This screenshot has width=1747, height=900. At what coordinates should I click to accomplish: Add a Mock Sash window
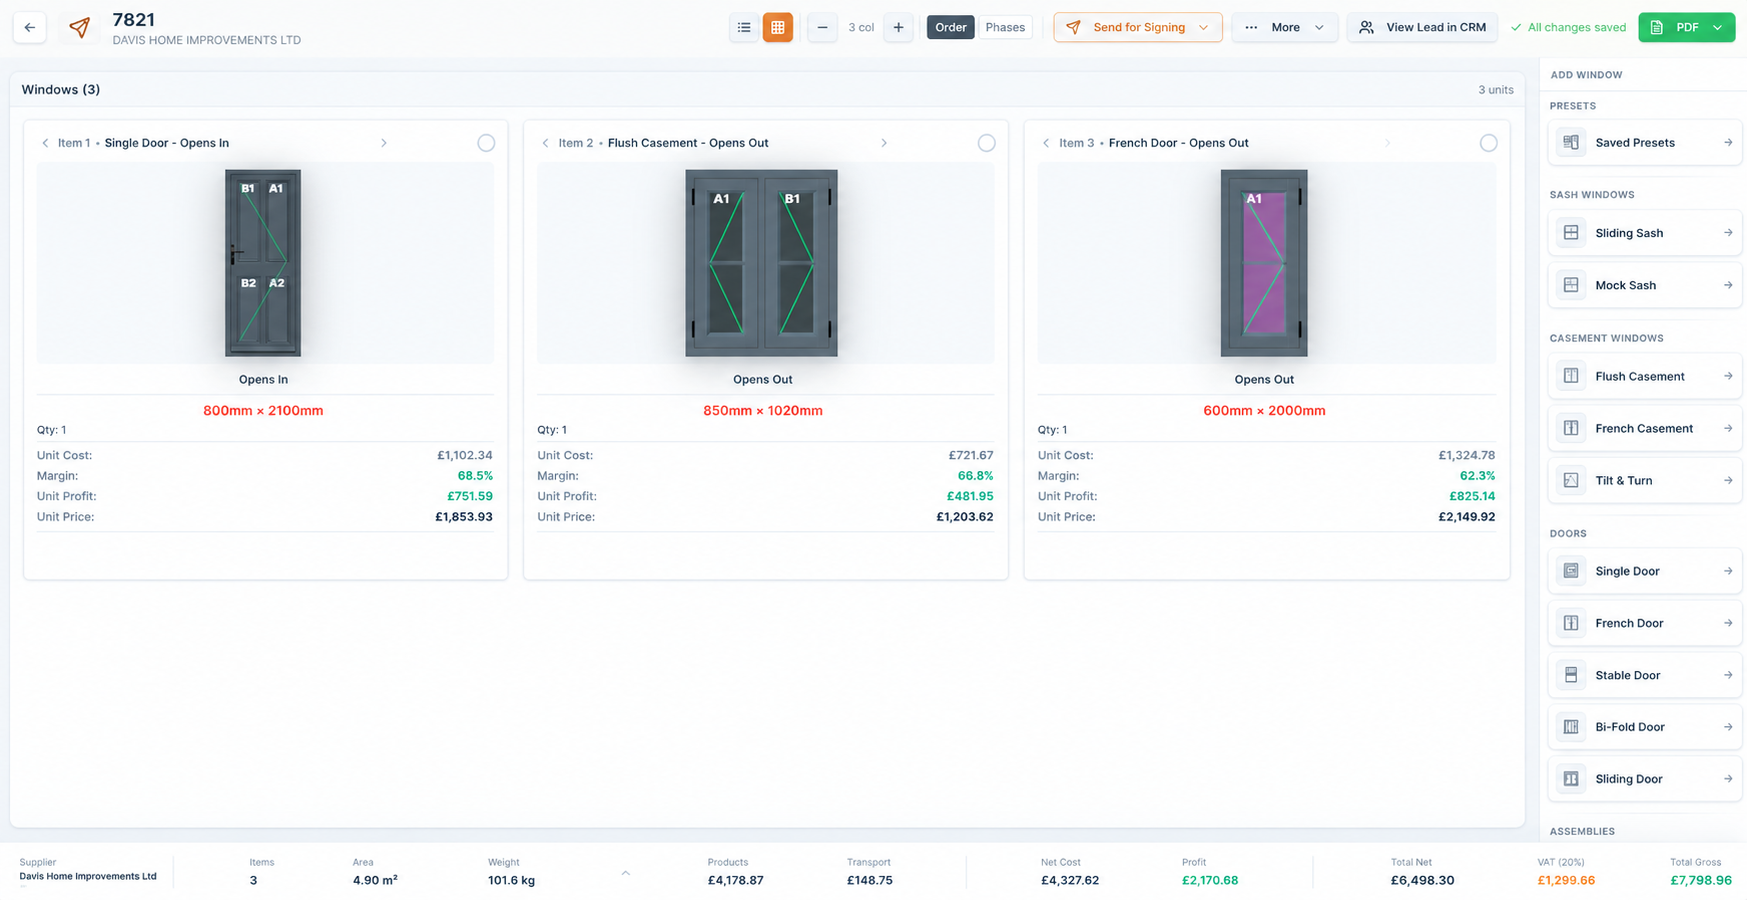1645,285
